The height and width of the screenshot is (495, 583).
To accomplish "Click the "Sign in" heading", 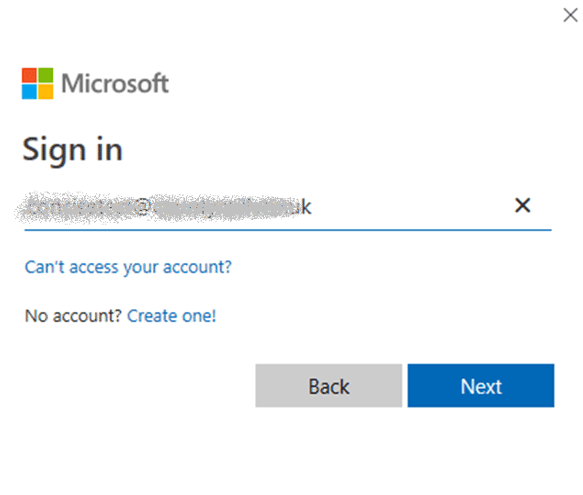I will pos(73,150).
